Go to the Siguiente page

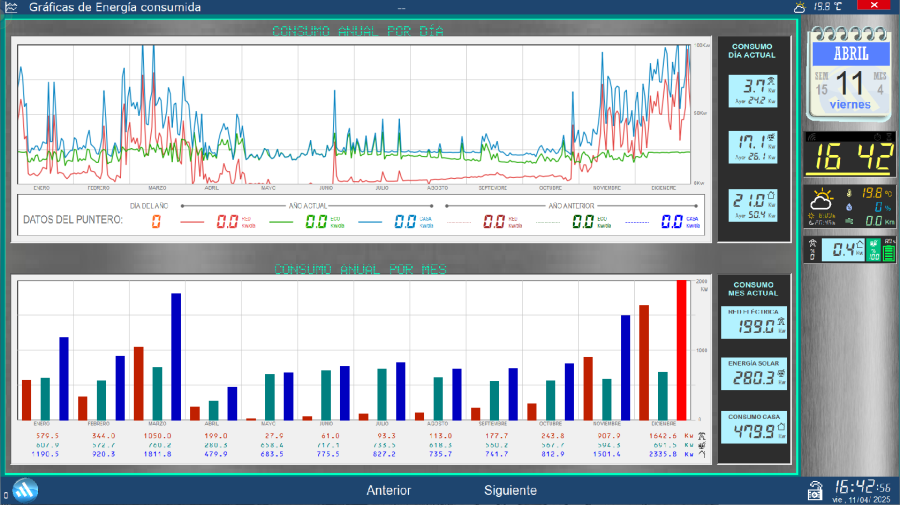(x=510, y=490)
